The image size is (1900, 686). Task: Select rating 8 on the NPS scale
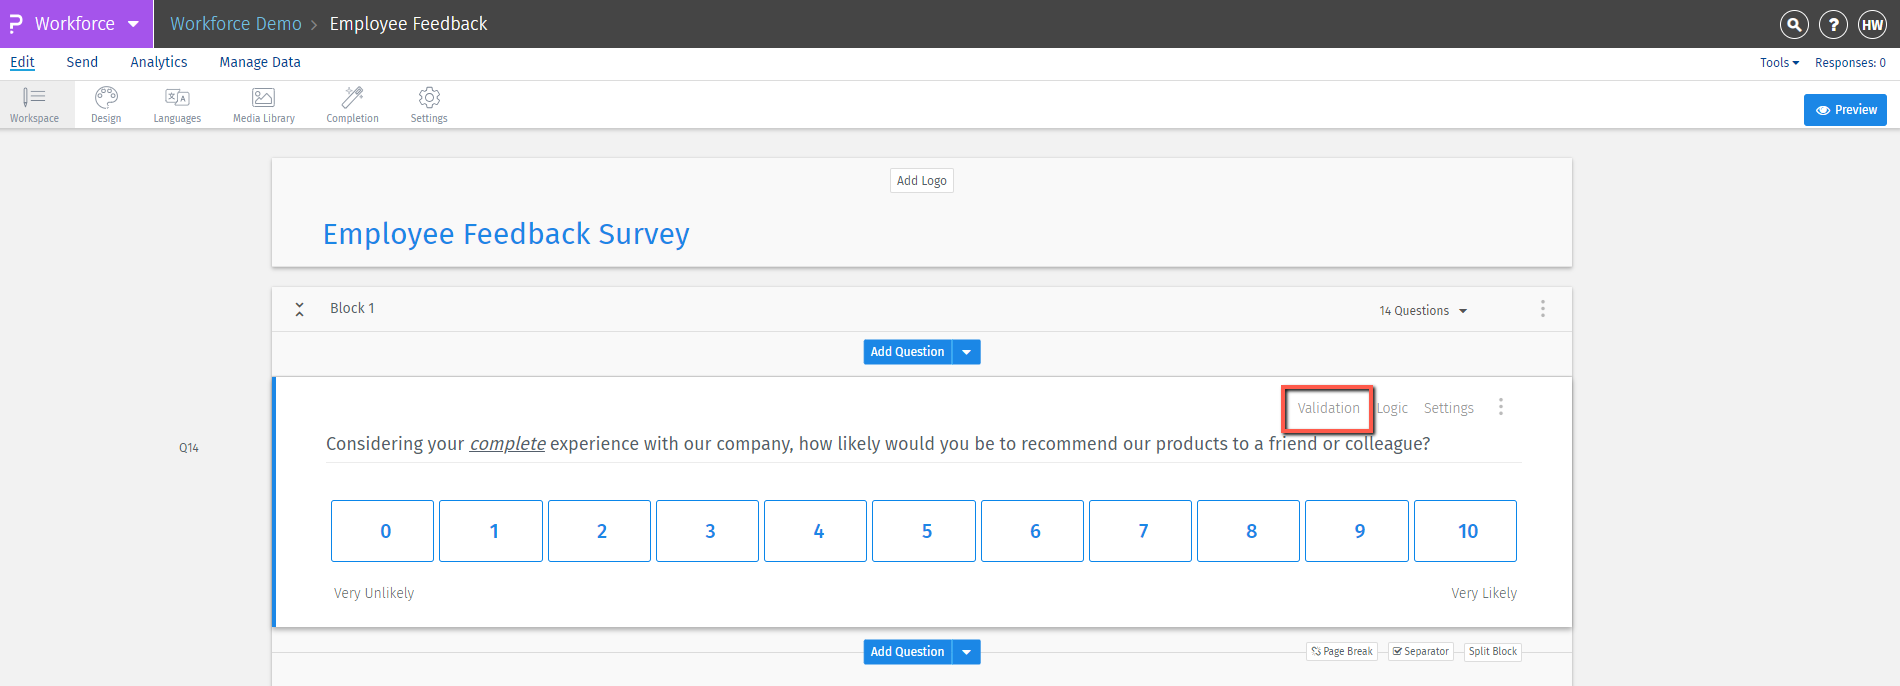click(1249, 531)
